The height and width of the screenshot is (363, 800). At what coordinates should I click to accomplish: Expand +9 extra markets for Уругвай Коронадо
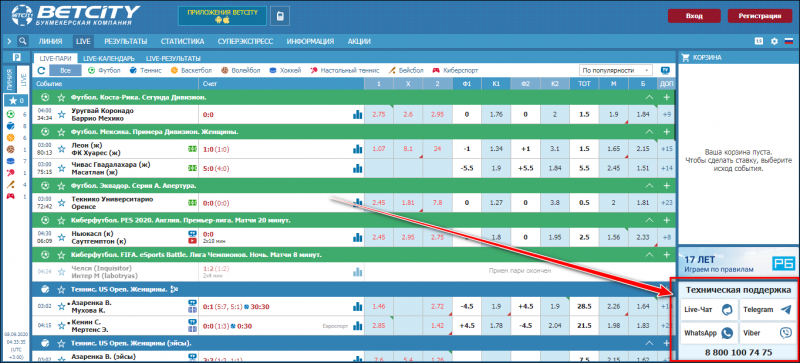point(666,114)
